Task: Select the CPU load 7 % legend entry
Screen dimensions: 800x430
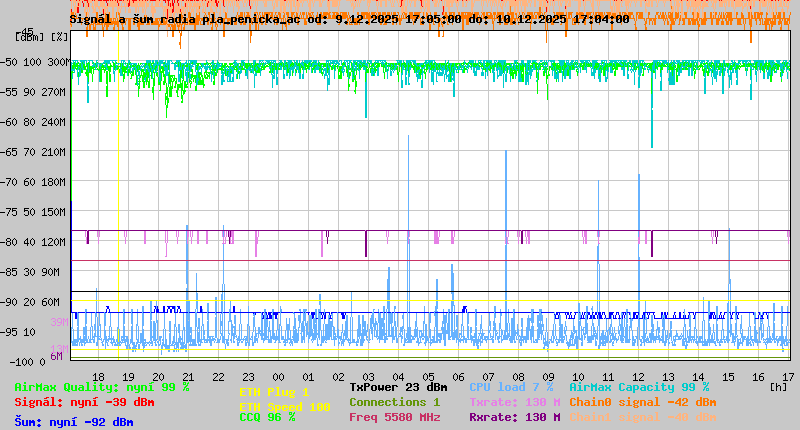Action: click(510, 387)
